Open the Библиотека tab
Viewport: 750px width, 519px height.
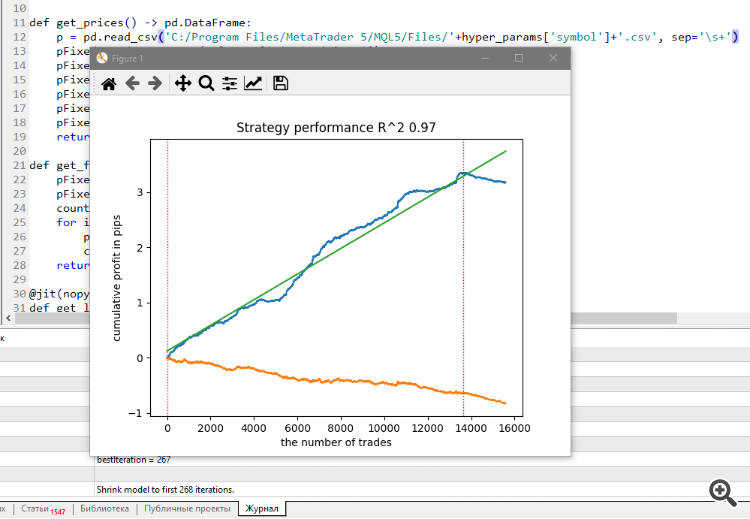click(104, 508)
